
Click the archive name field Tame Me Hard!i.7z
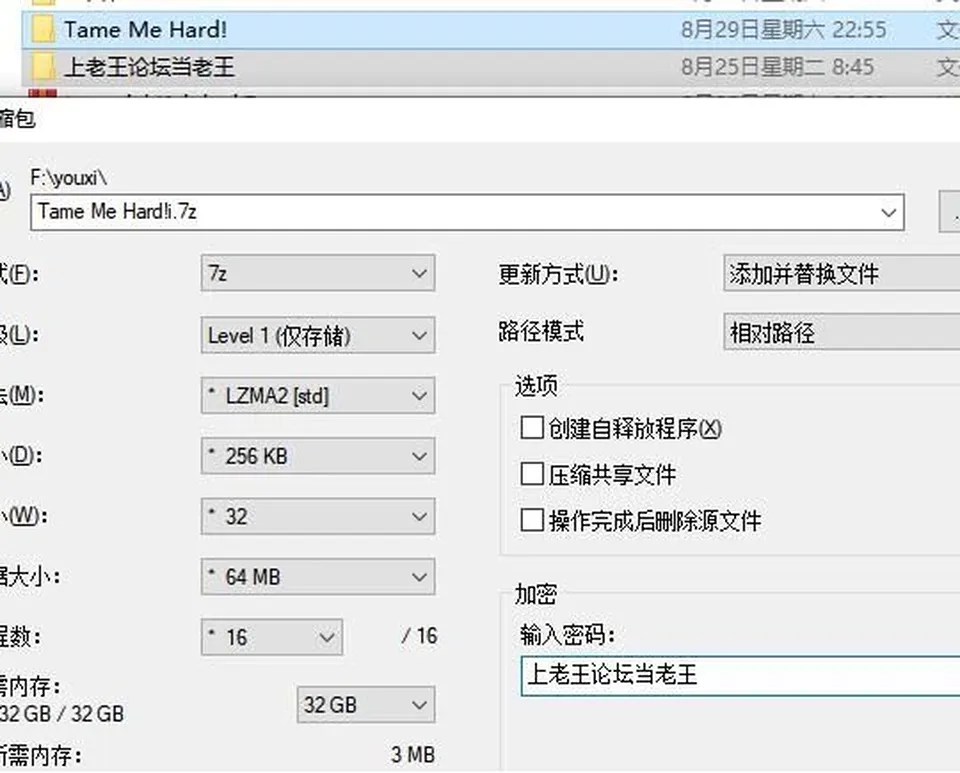(467, 212)
